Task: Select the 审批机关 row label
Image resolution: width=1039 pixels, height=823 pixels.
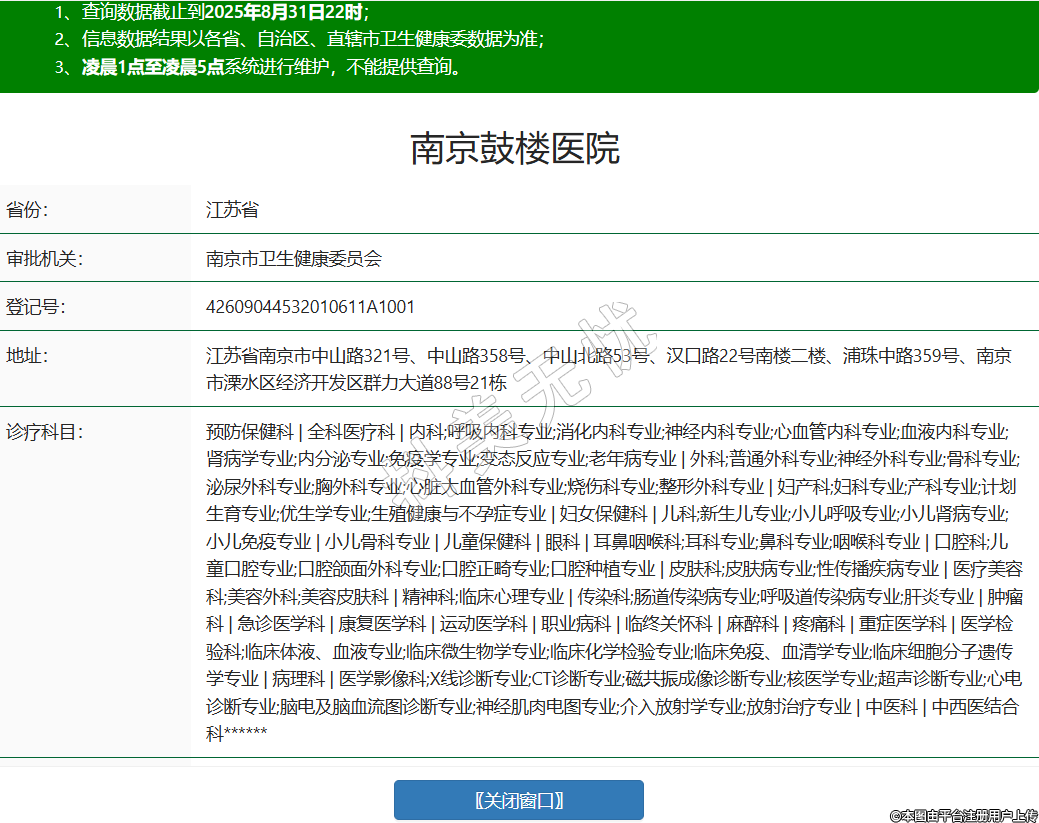Action: 45,259
